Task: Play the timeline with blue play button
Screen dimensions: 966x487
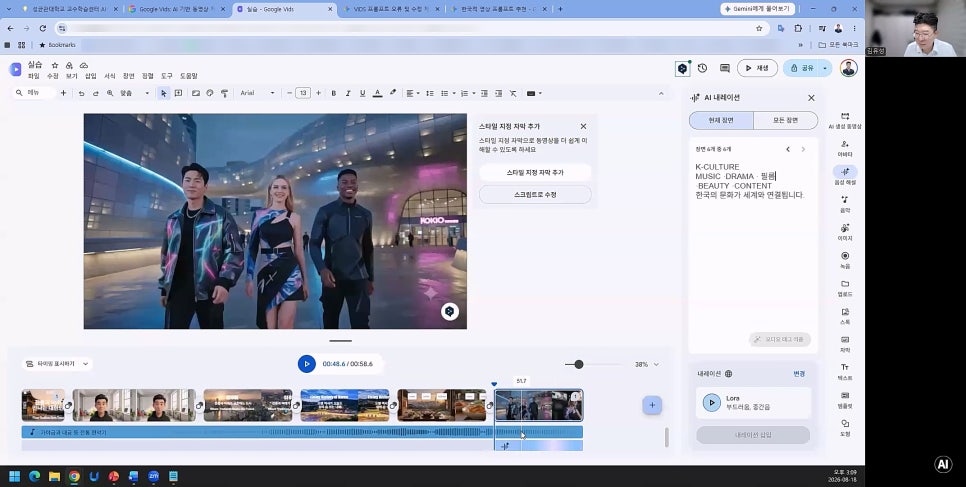Action: pos(306,364)
